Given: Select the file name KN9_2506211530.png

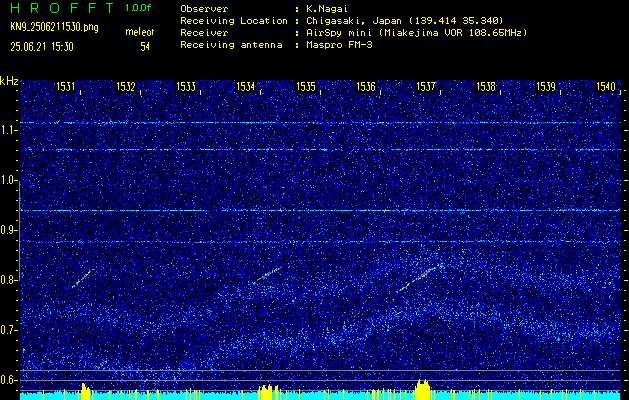Looking at the screenshot, I should 54,27.
